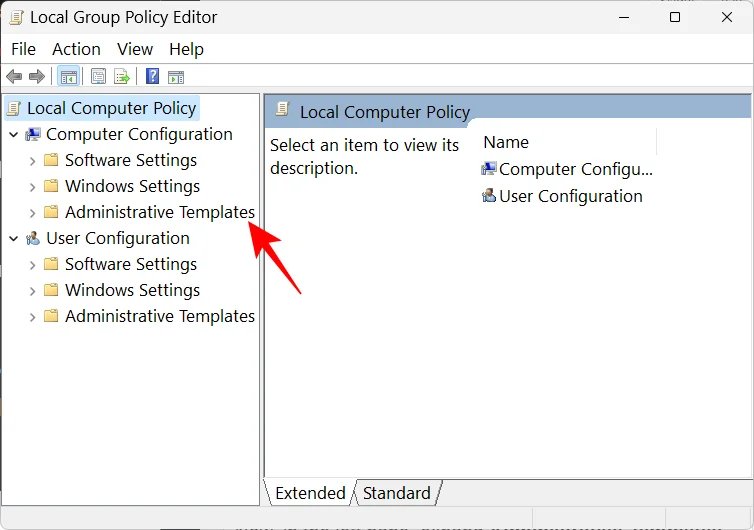The image size is (754, 530).
Task: Toggle the Show/Hide Console Tree toolbar icon
Action: [69, 76]
